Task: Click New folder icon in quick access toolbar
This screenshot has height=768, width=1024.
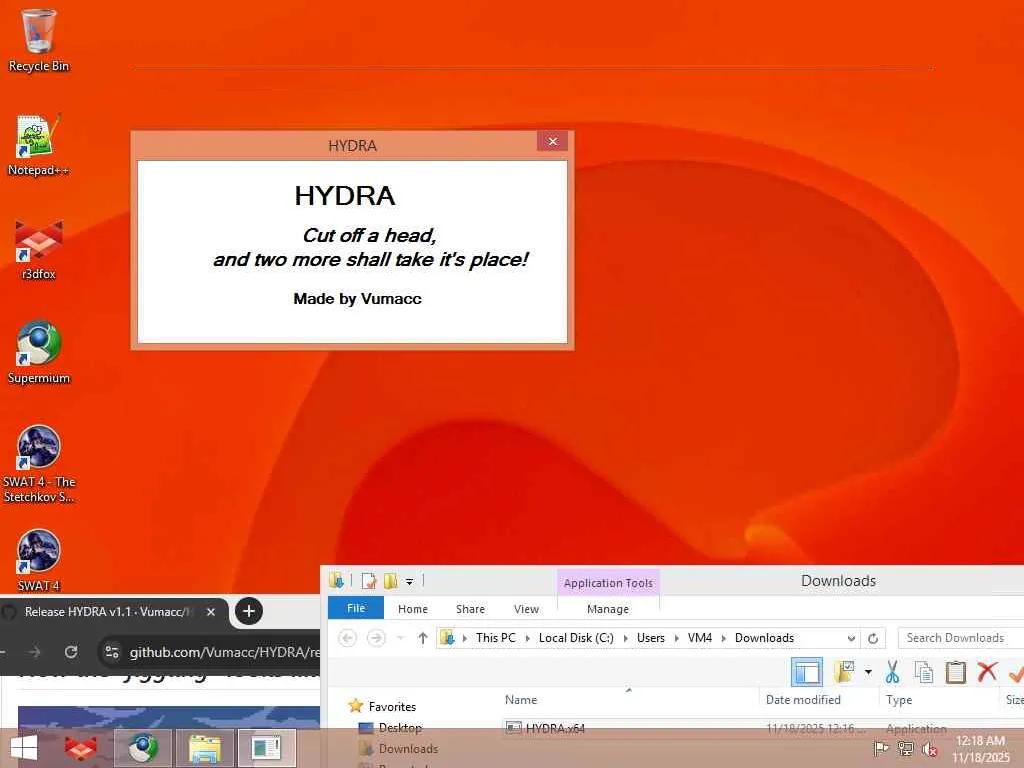Action: click(x=391, y=581)
